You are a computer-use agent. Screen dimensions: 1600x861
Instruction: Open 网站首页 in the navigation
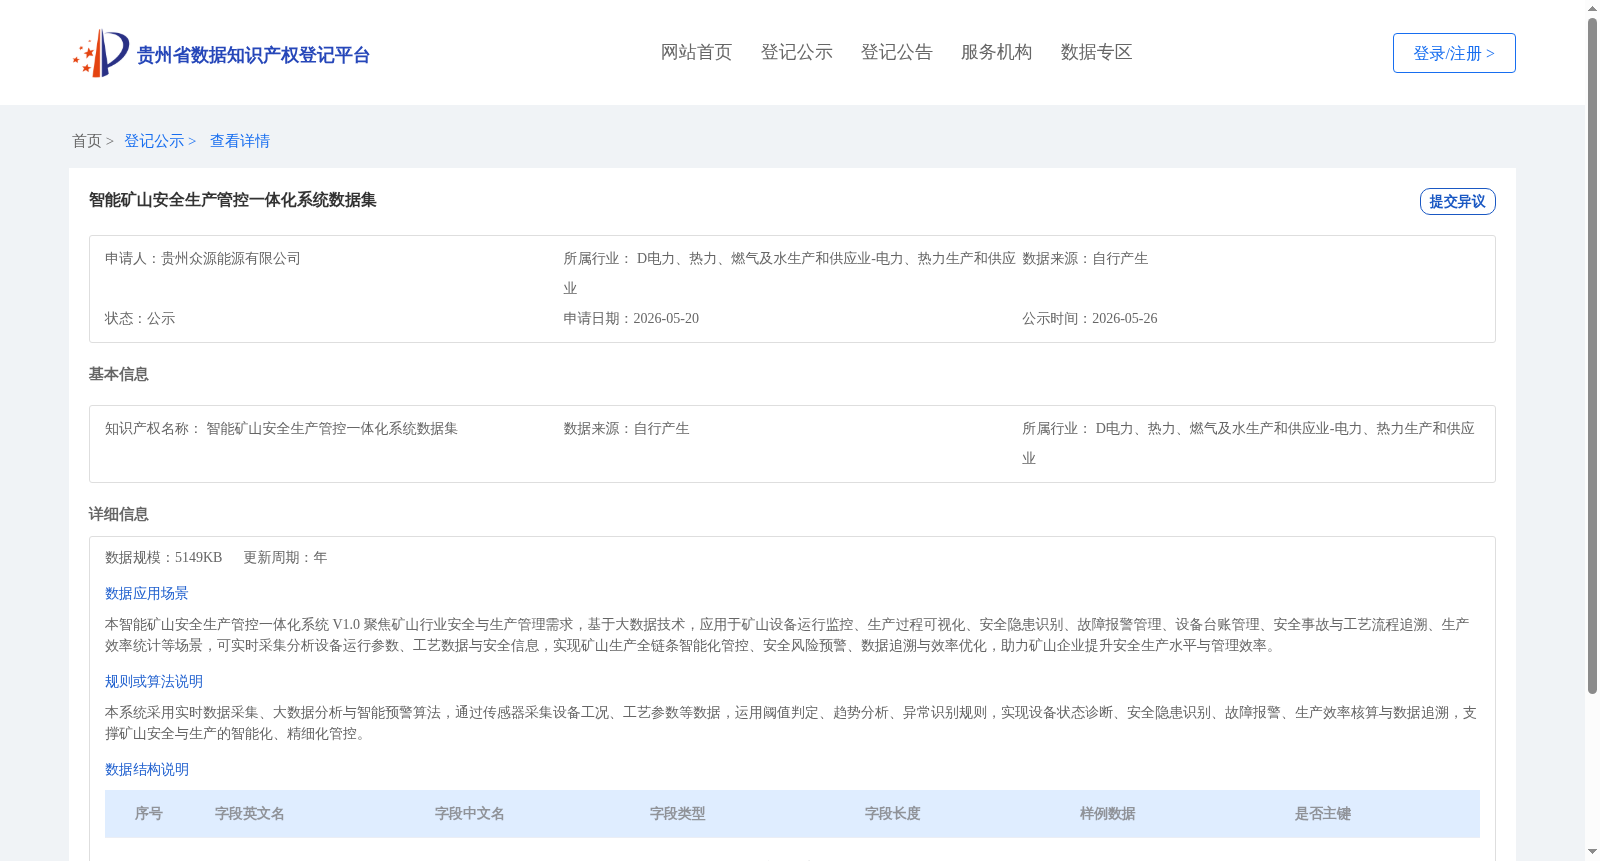(x=696, y=52)
